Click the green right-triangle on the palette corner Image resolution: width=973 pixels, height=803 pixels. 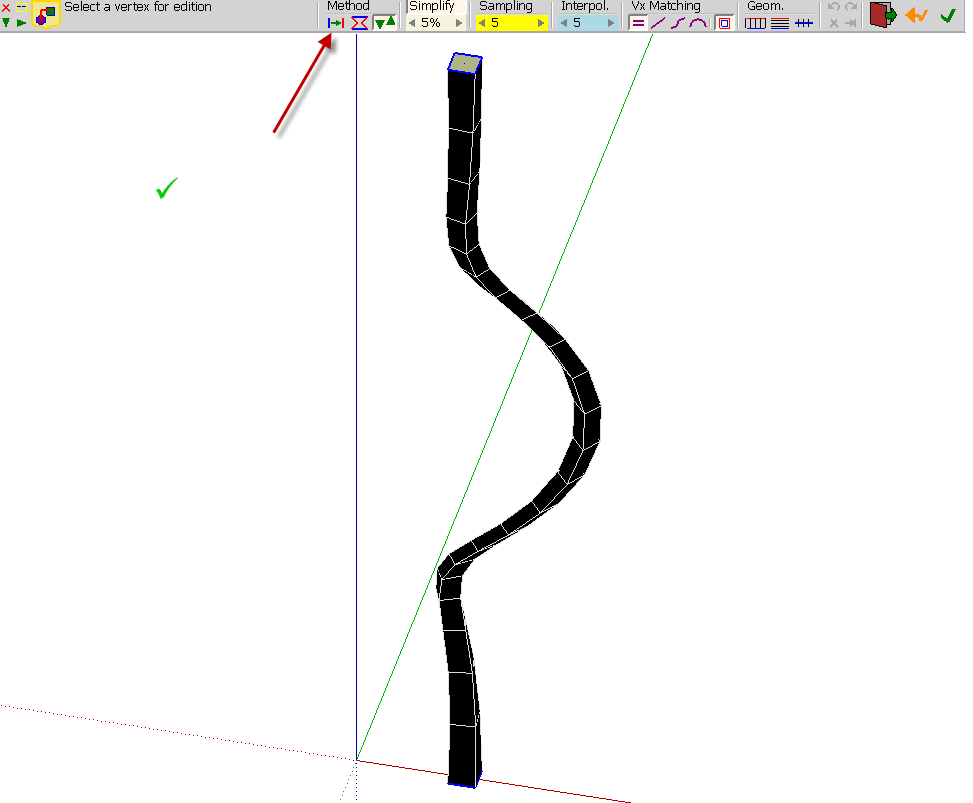pyautogui.click(x=21, y=22)
